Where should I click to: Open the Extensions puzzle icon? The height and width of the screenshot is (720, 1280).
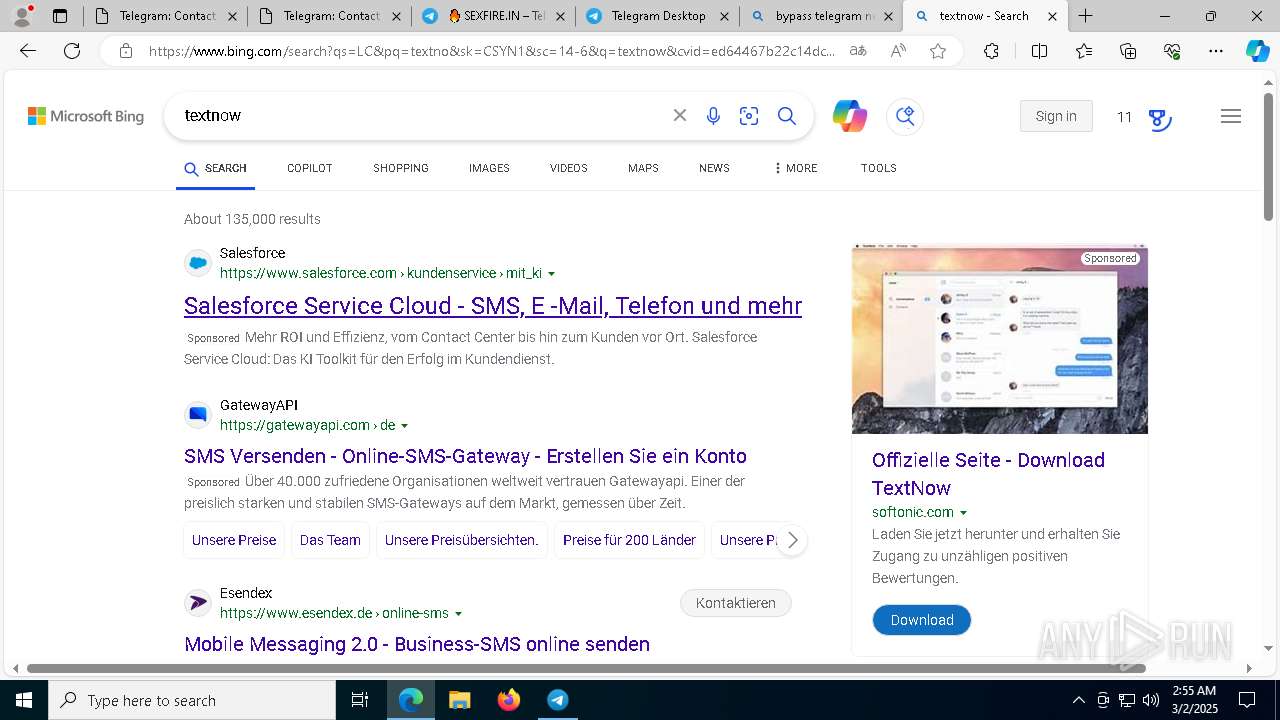pyautogui.click(x=991, y=51)
